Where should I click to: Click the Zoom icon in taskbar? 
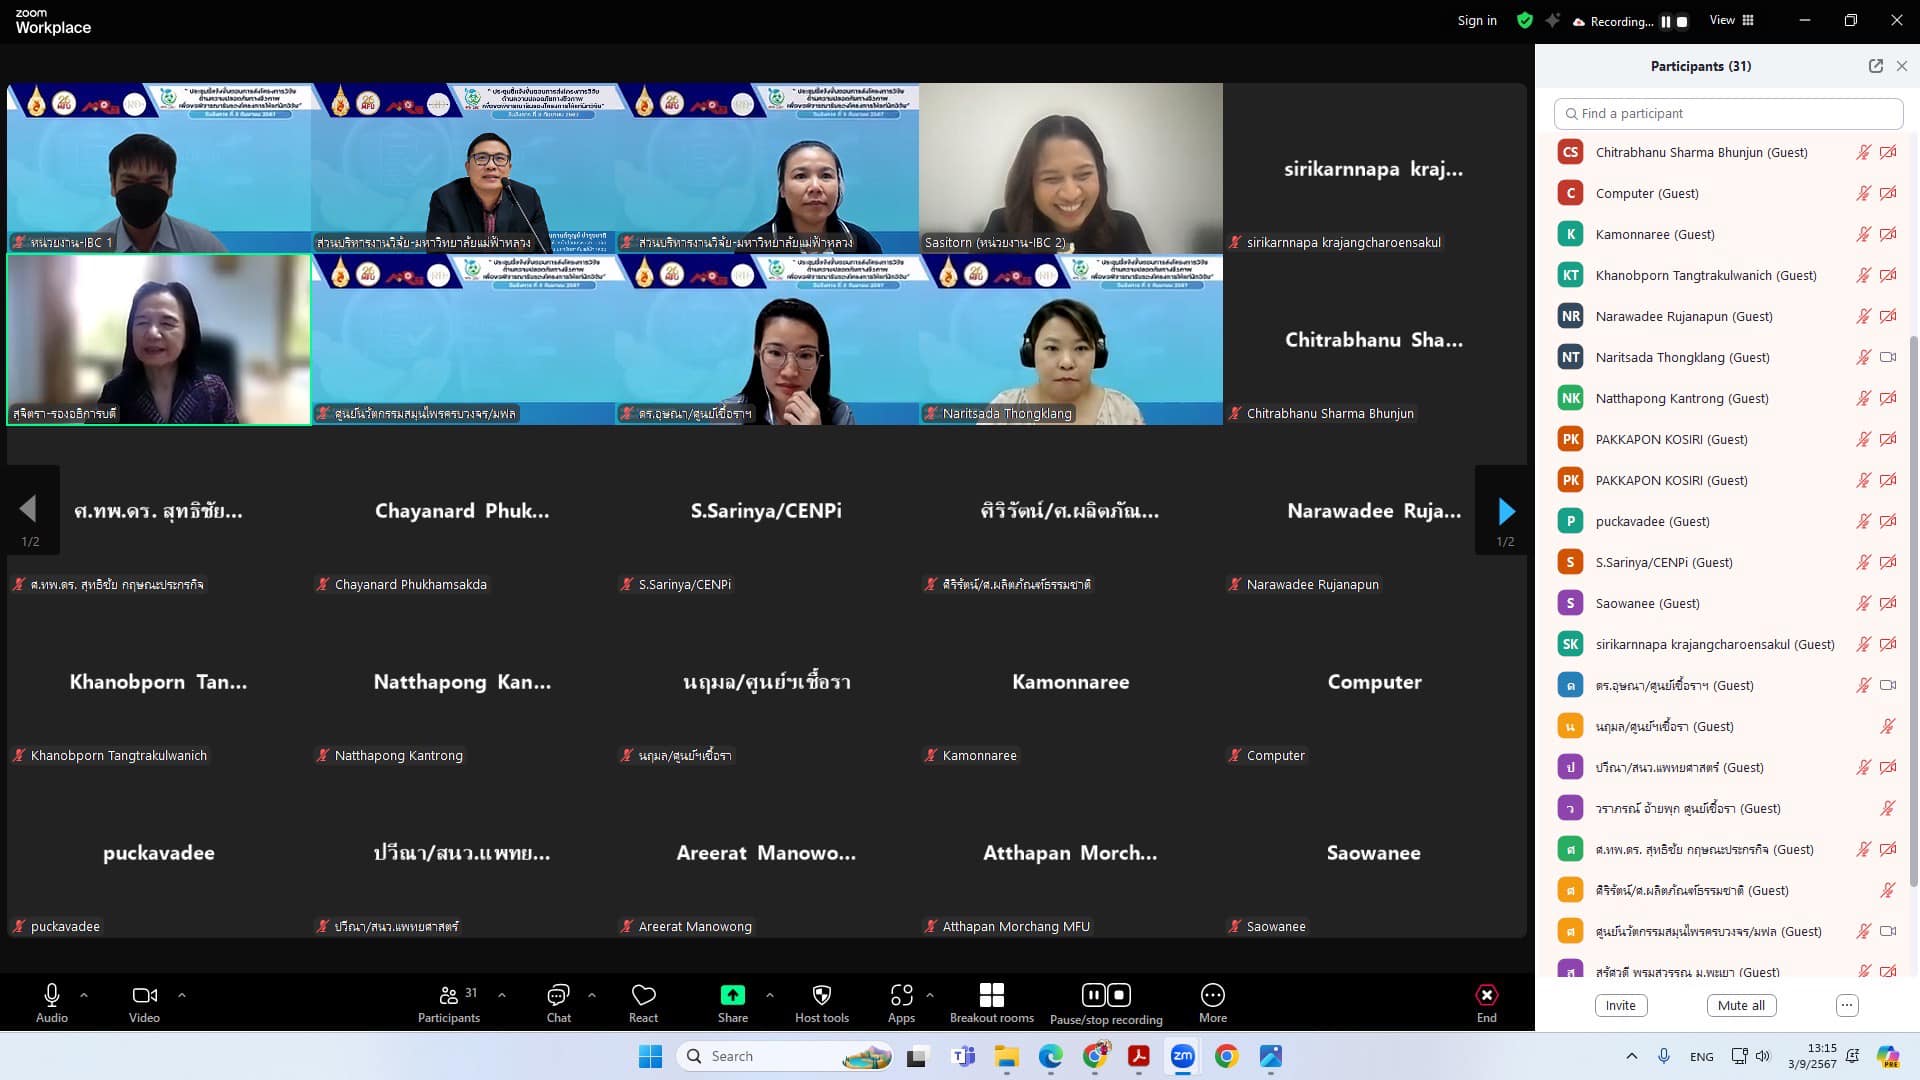tap(1182, 1056)
